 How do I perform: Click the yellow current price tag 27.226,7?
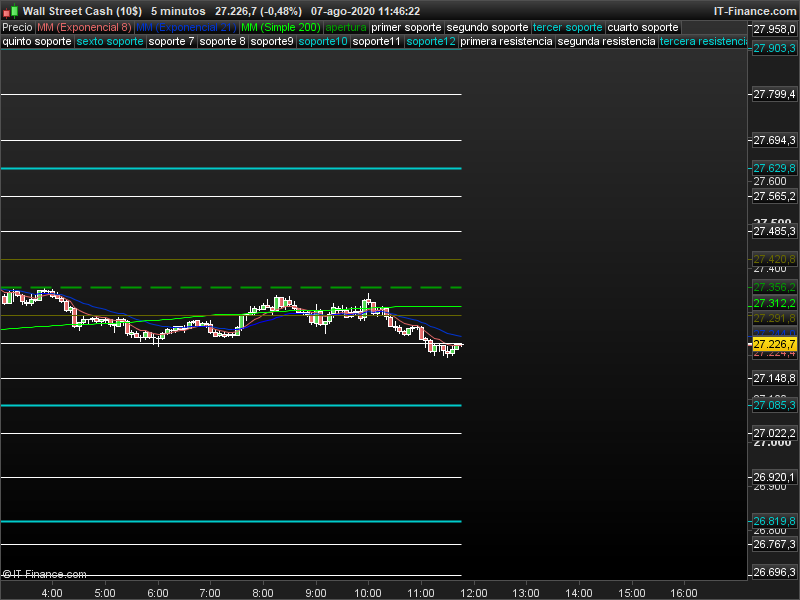(774, 345)
